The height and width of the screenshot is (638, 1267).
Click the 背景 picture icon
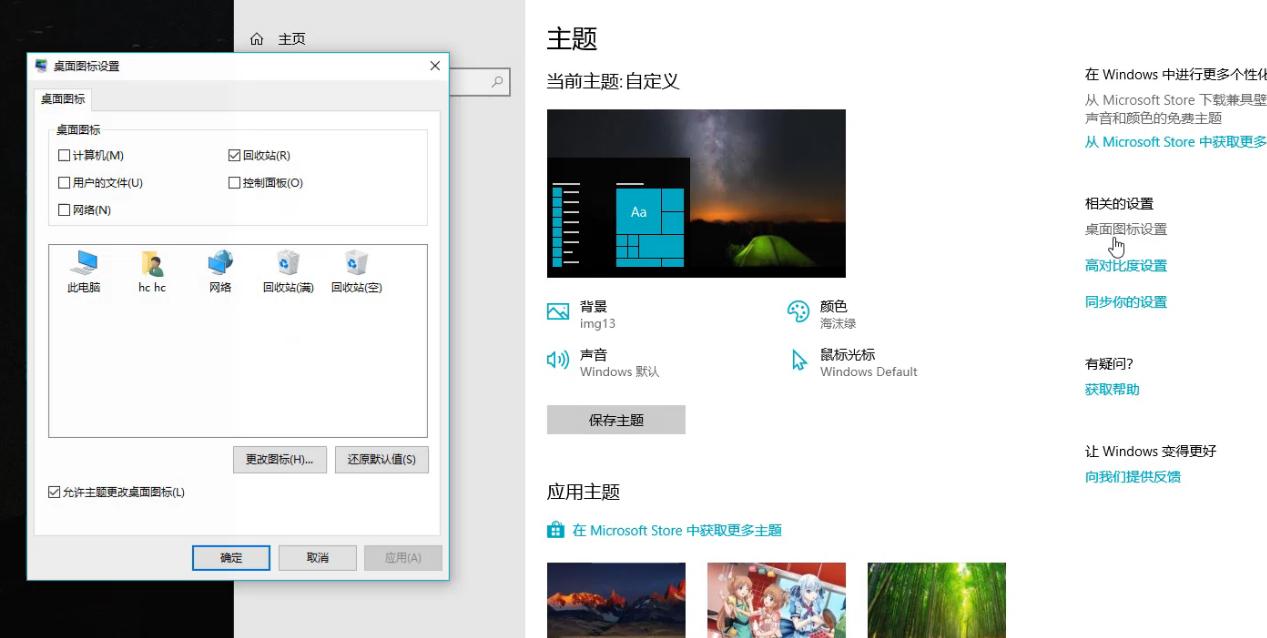[558, 311]
